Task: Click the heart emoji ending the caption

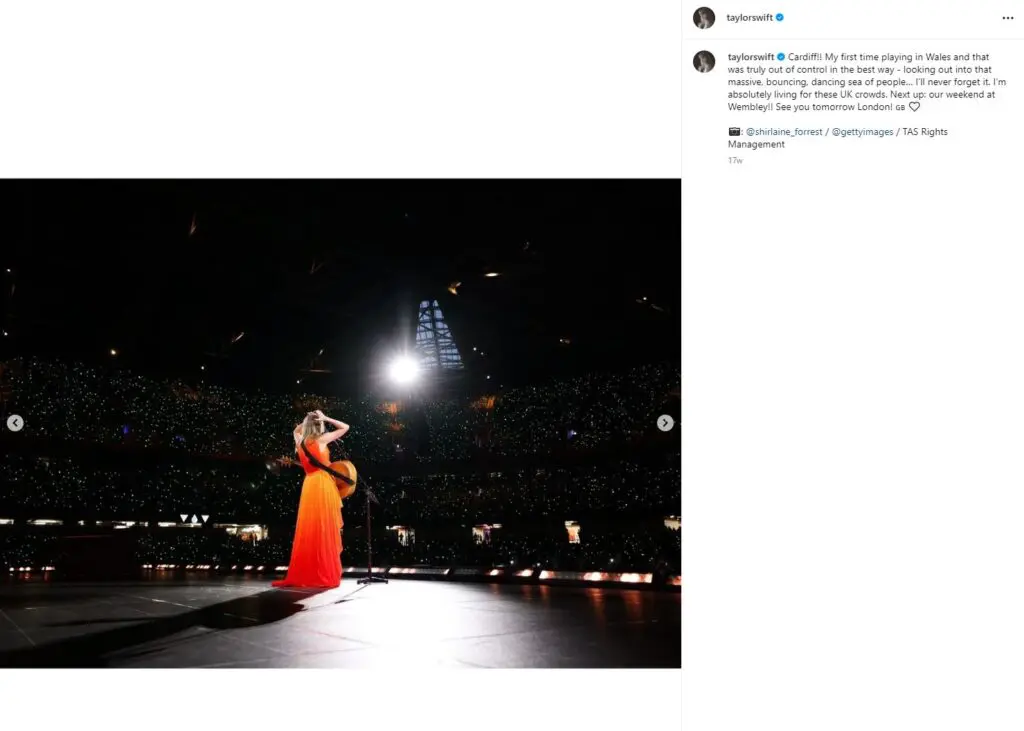Action: pyautogui.click(x=914, y=107)
